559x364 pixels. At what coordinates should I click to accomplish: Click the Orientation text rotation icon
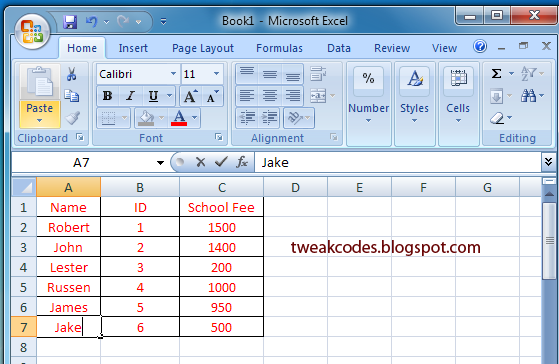tap(295, 117)
